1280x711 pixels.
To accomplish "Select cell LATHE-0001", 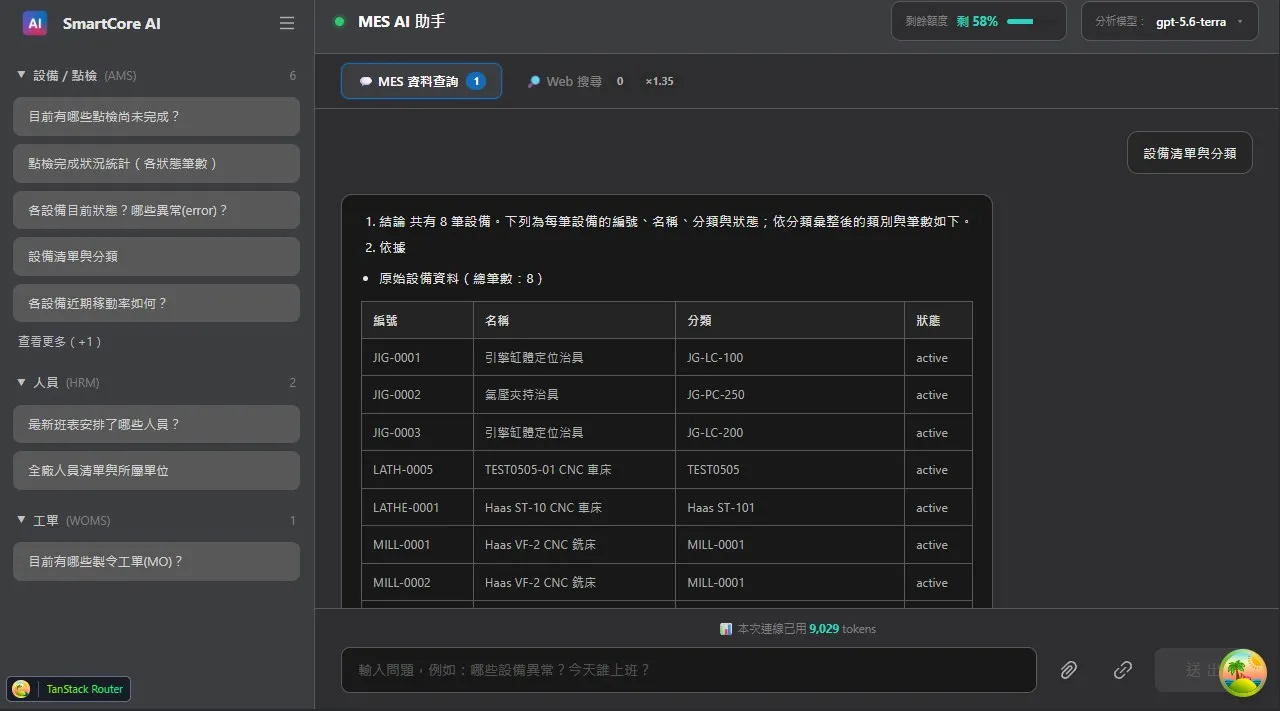I will [x=417, y=508].
